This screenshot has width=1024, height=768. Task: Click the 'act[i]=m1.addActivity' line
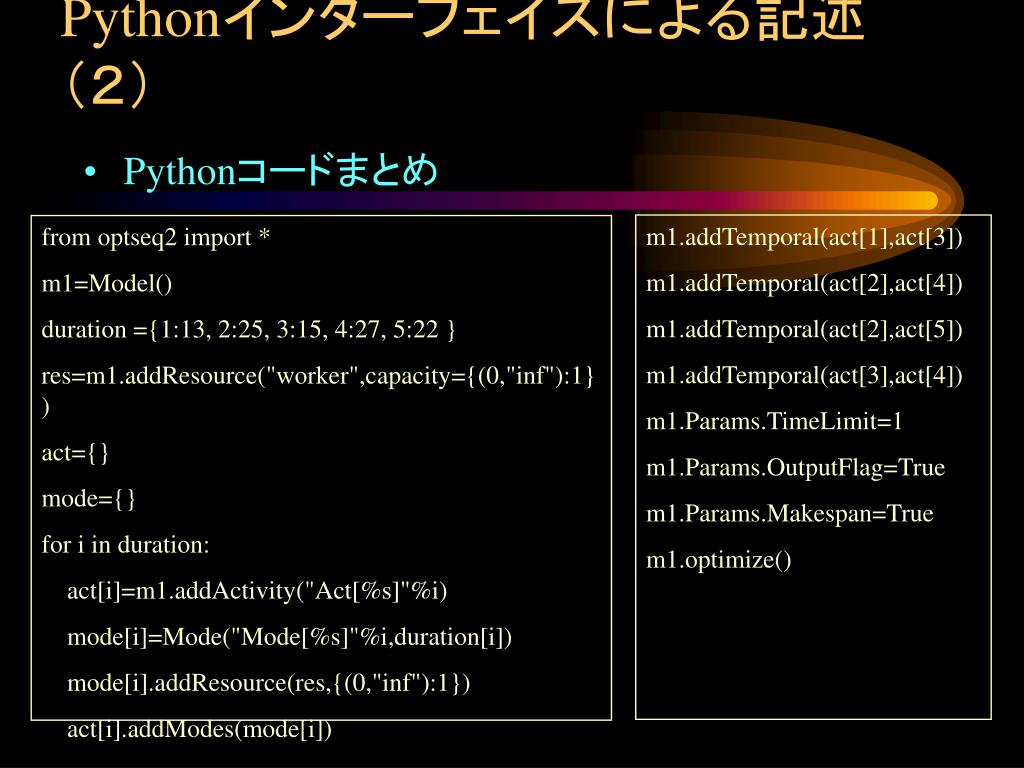(x=257, y=591)
